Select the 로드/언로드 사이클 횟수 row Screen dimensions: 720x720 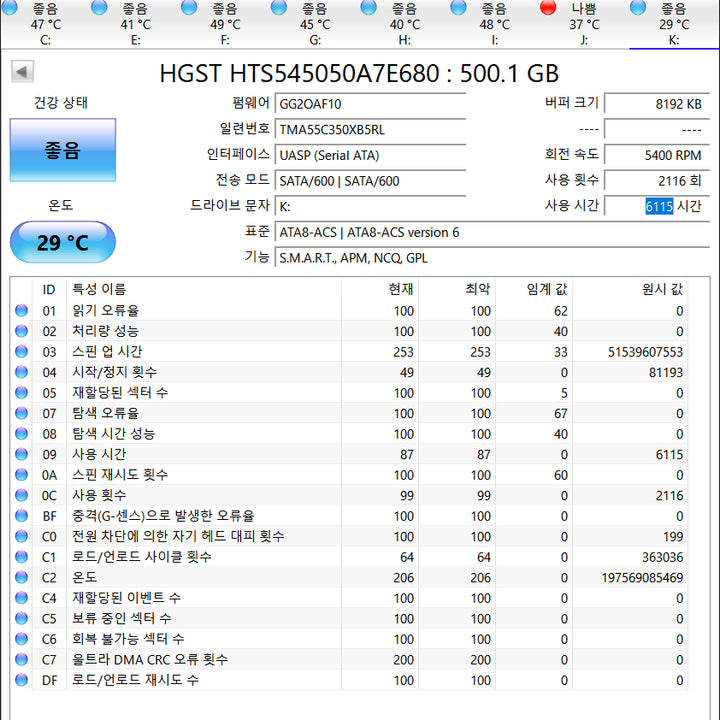point(349,557)
